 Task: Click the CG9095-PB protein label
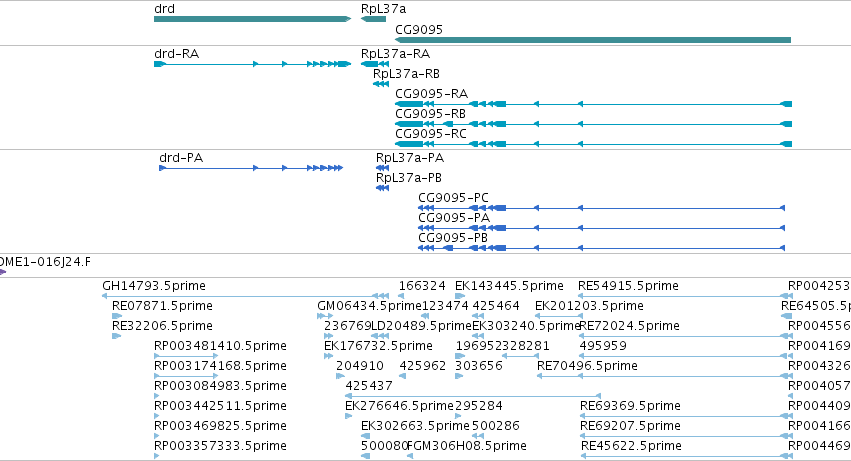(453, 238)
